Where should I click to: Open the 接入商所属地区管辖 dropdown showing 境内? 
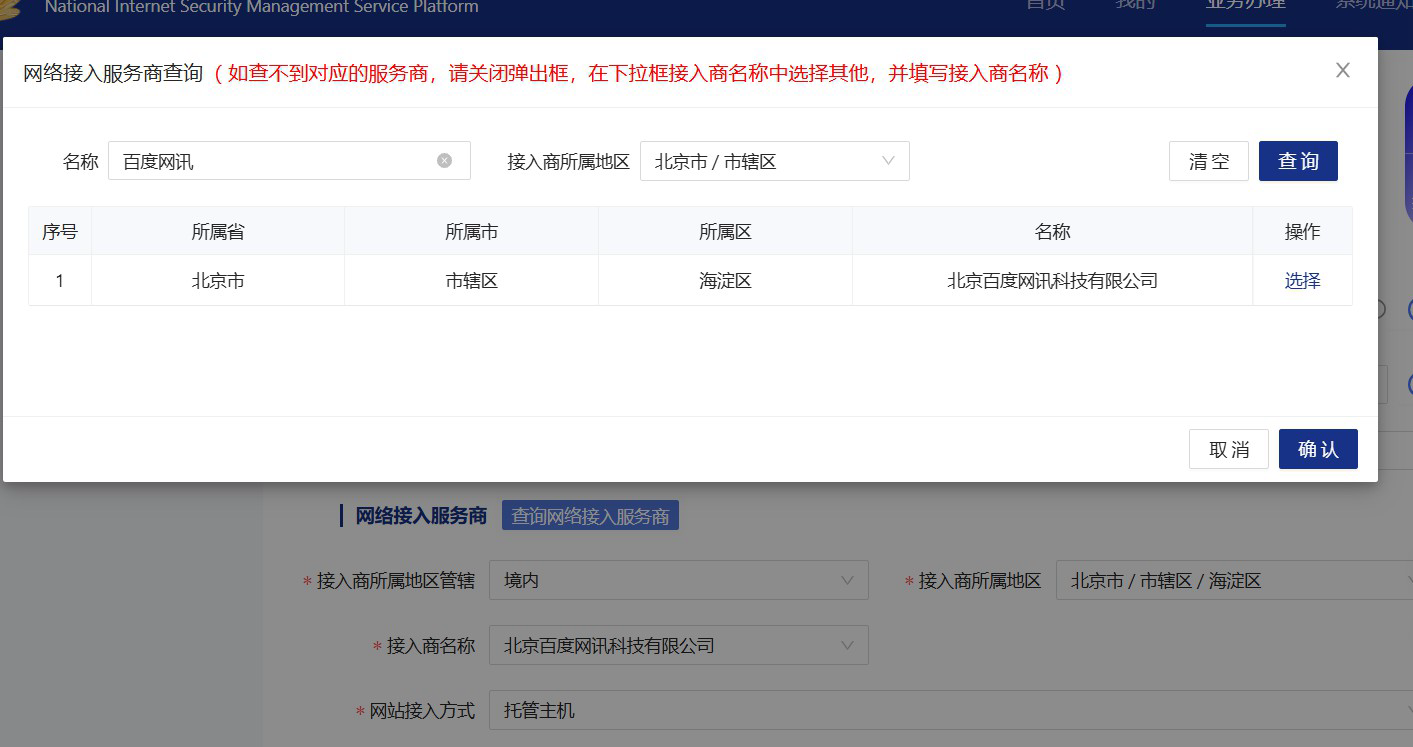(678, 580)
